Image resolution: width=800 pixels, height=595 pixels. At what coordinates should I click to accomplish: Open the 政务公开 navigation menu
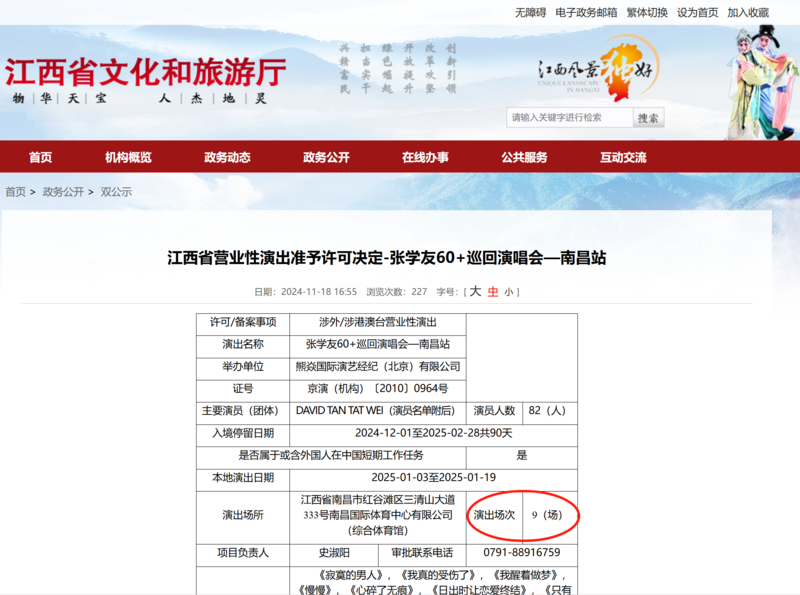(326, 157)
